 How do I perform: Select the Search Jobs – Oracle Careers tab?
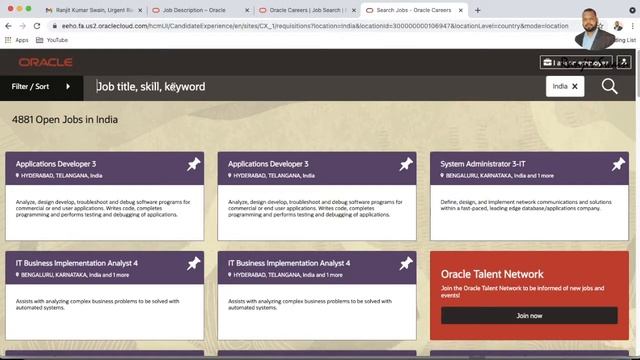[414, 10]
